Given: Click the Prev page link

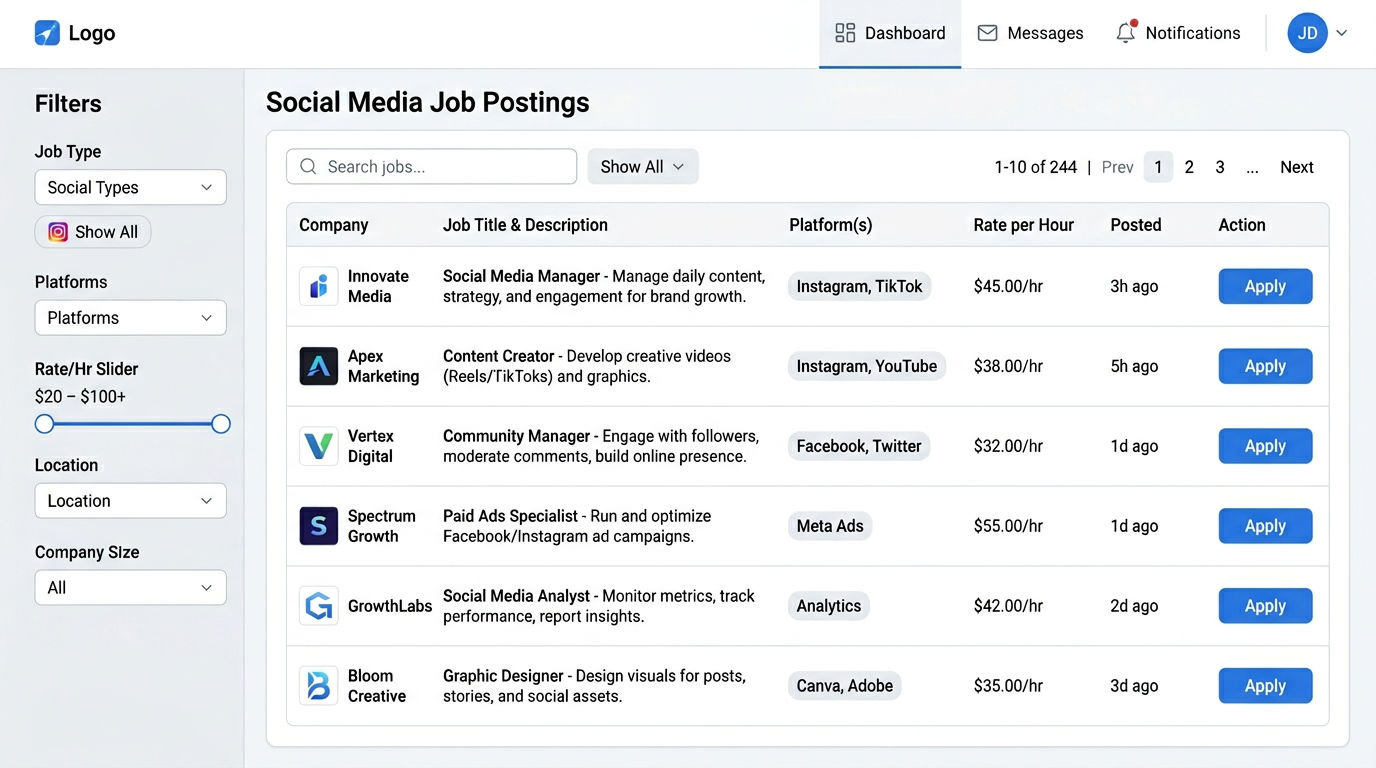Looking at the screenshot, I should pyautogui.click(x=1118, y=167).
